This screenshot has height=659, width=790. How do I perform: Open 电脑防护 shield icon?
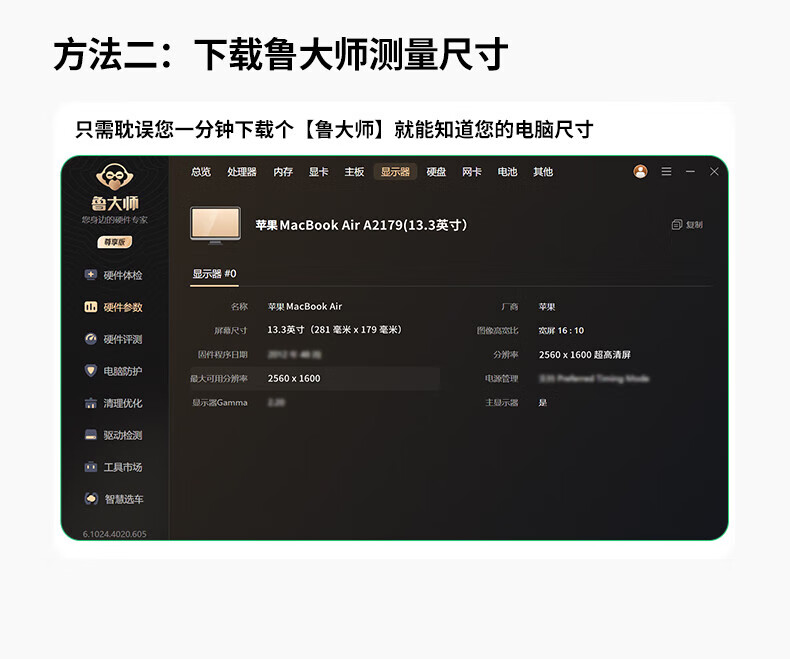click(x=91, y=371)
